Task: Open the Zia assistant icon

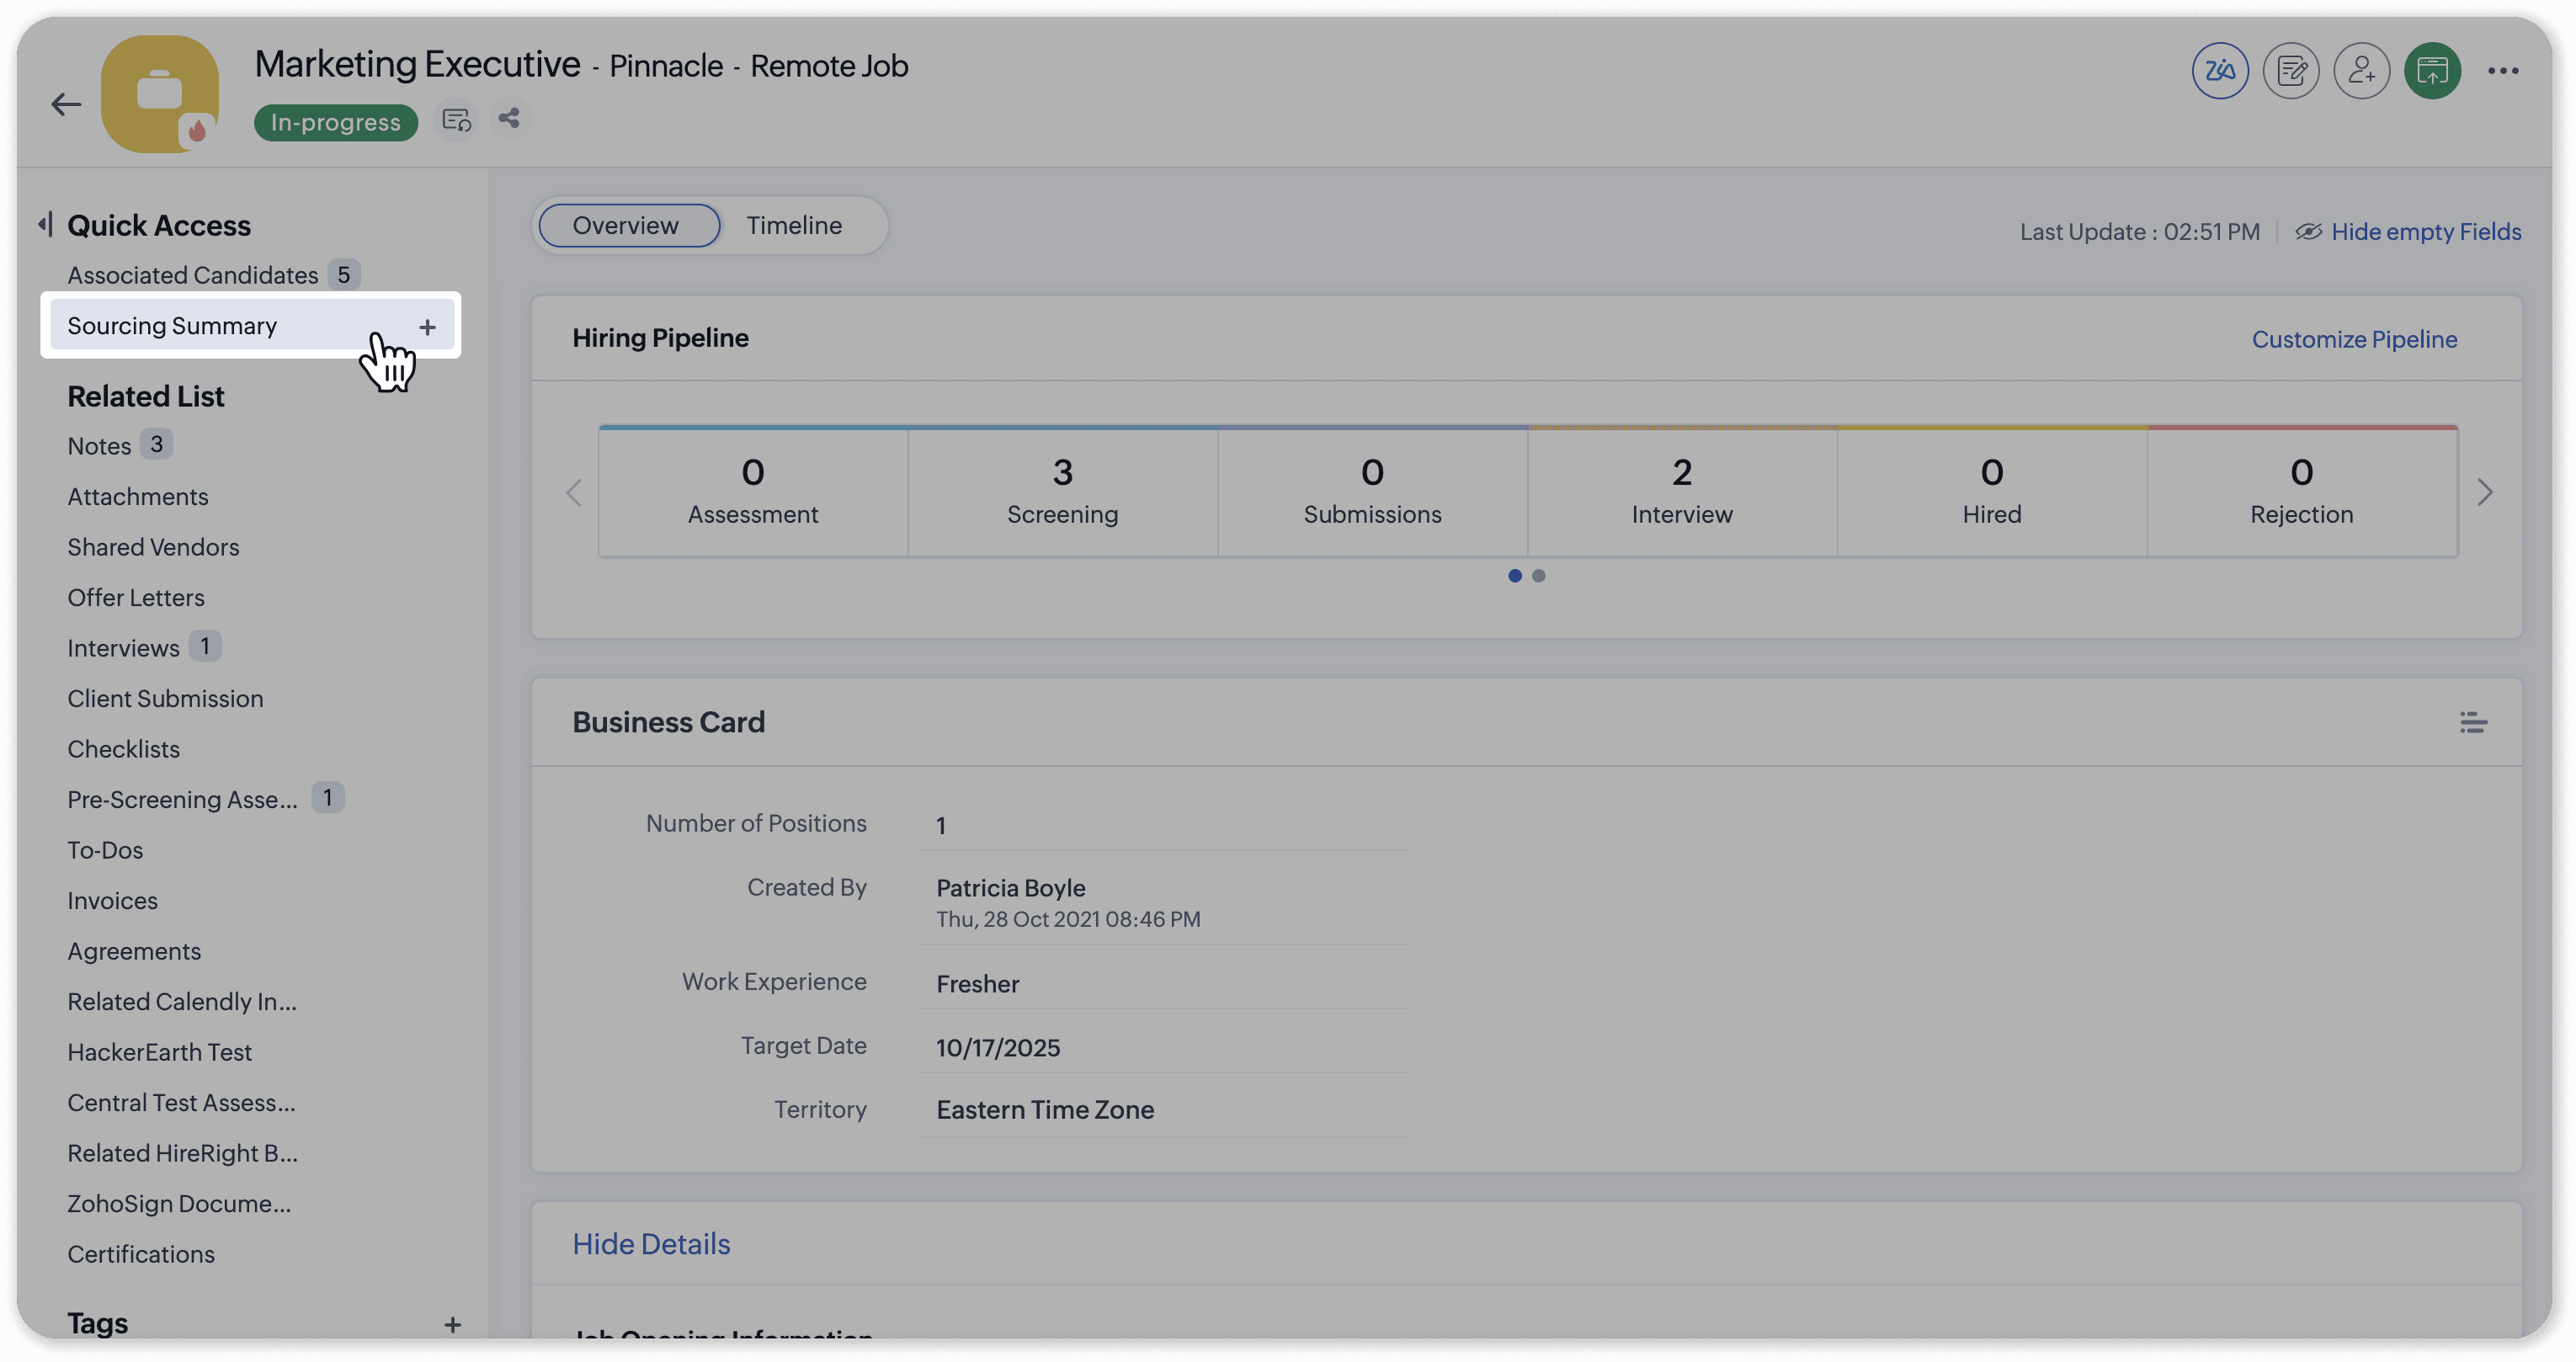Action: [2220, 71]
